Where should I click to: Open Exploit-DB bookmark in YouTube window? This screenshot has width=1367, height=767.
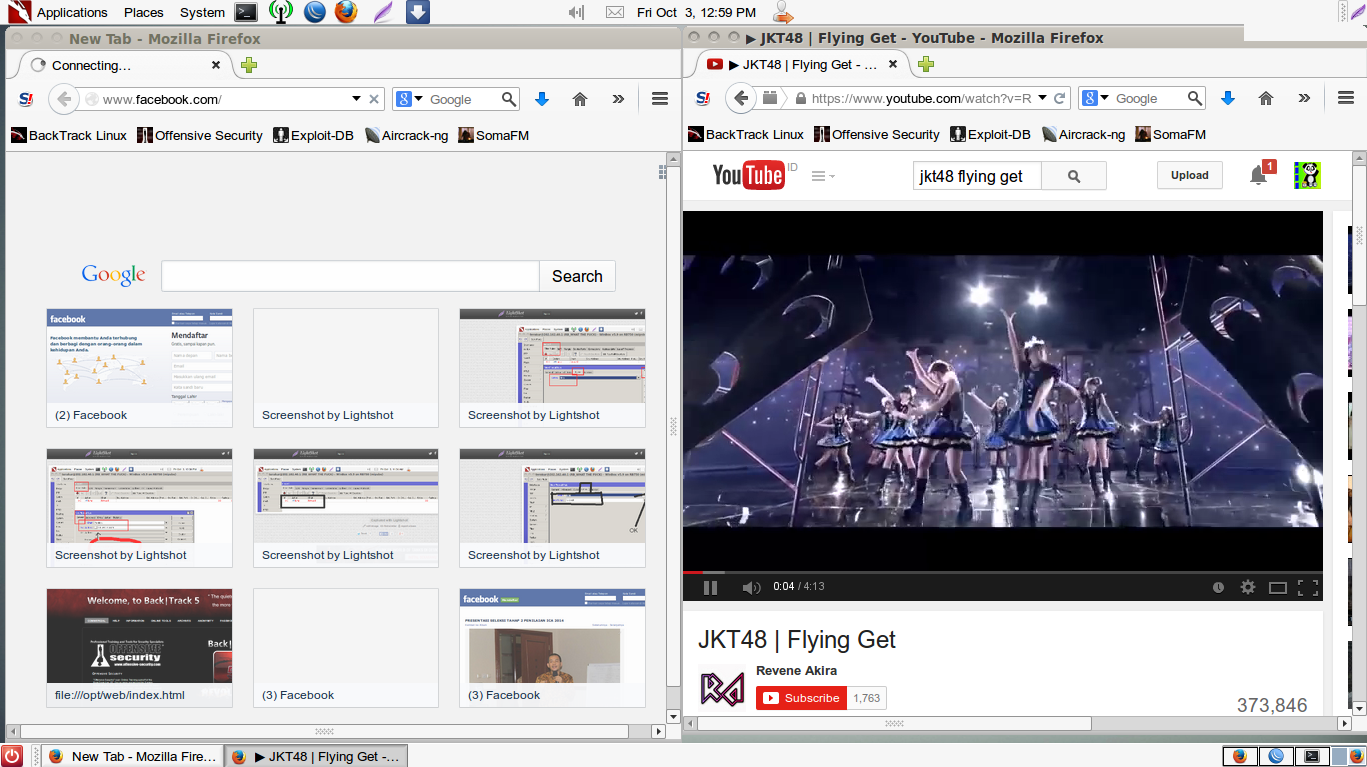pyautogui.click(x=990, y=134)
